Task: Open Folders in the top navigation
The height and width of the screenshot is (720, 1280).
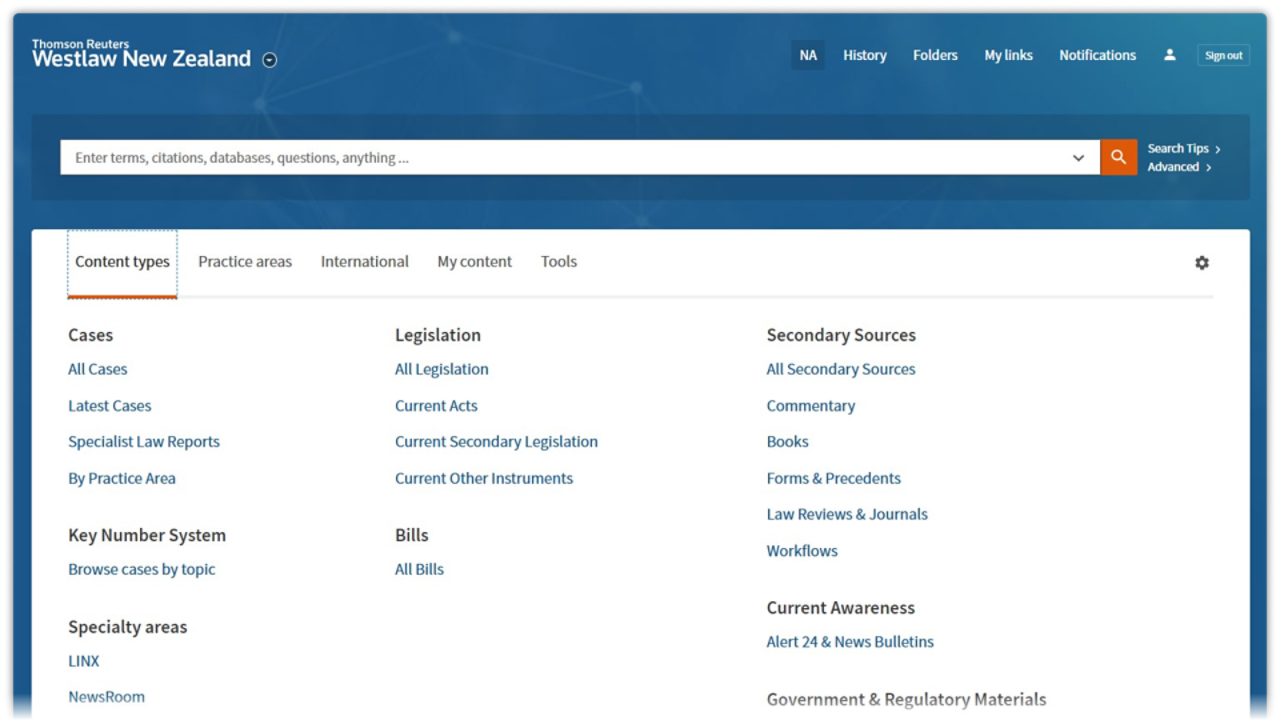Action: pos(935,55)
